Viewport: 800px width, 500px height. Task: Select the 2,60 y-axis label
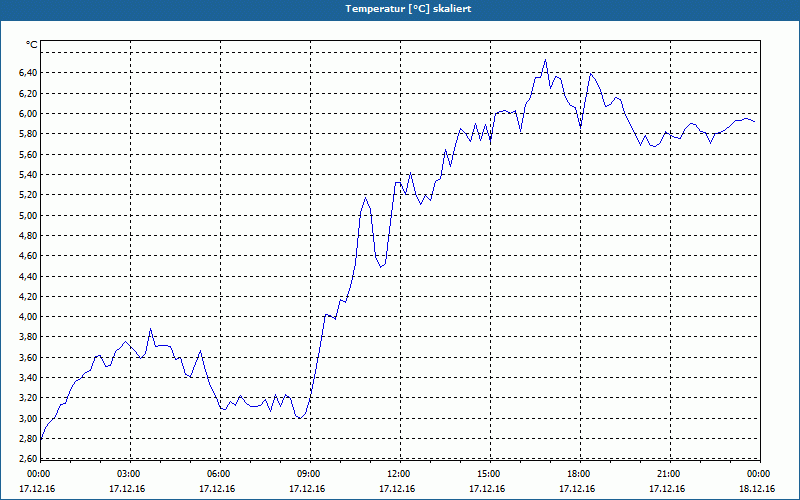[28, 458]
